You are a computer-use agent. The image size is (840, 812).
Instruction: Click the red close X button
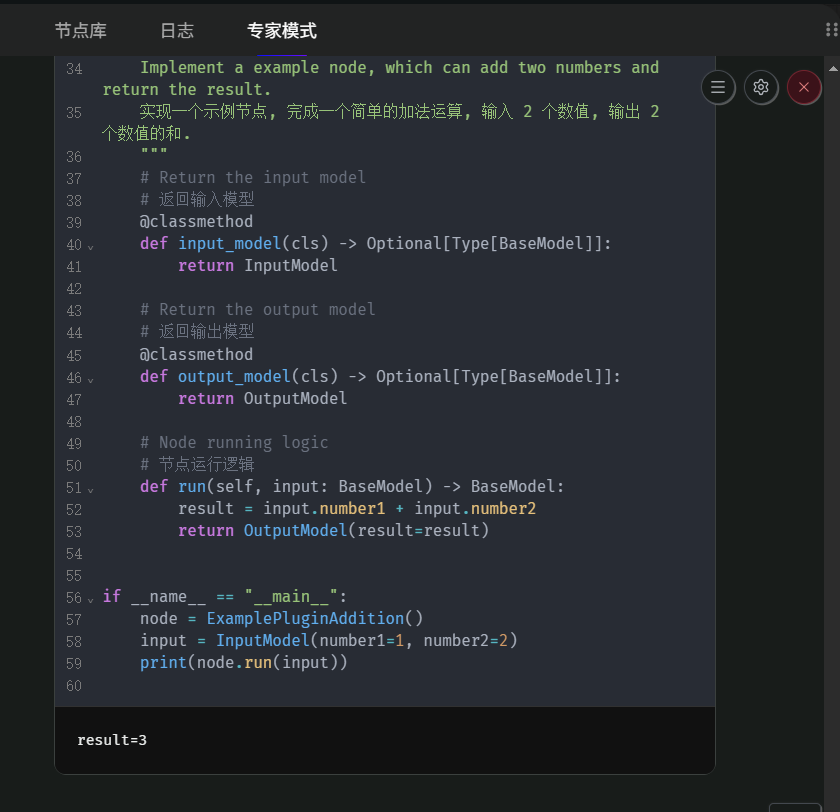[804, 87]
